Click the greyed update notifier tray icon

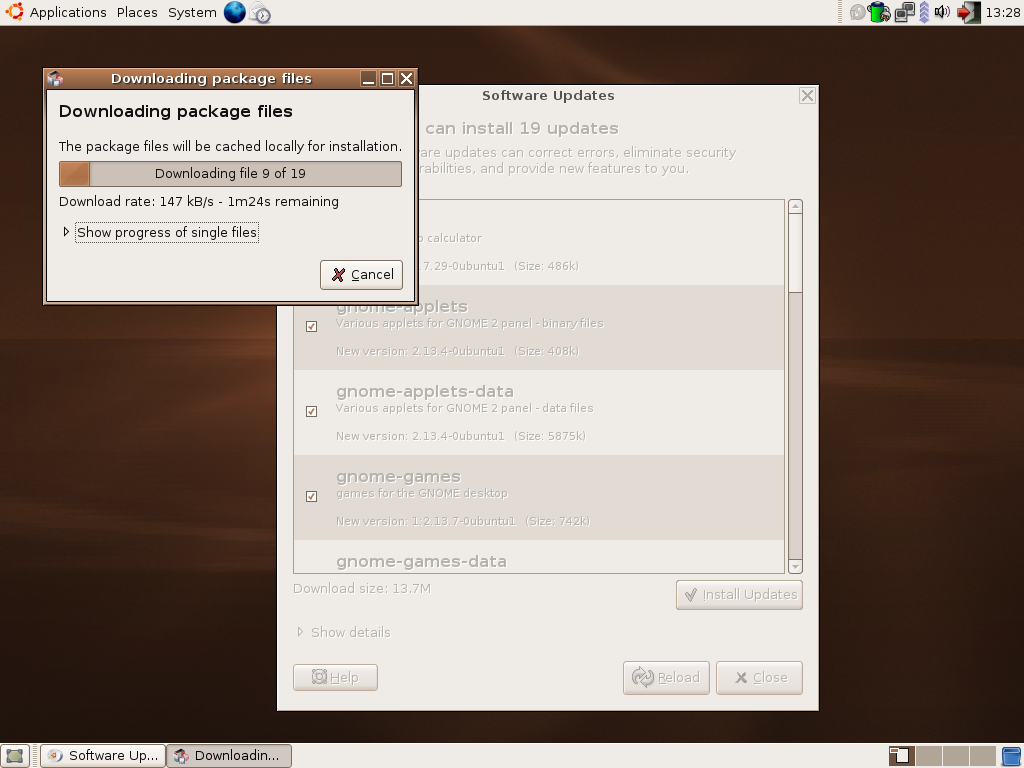(x=857, y=12)
